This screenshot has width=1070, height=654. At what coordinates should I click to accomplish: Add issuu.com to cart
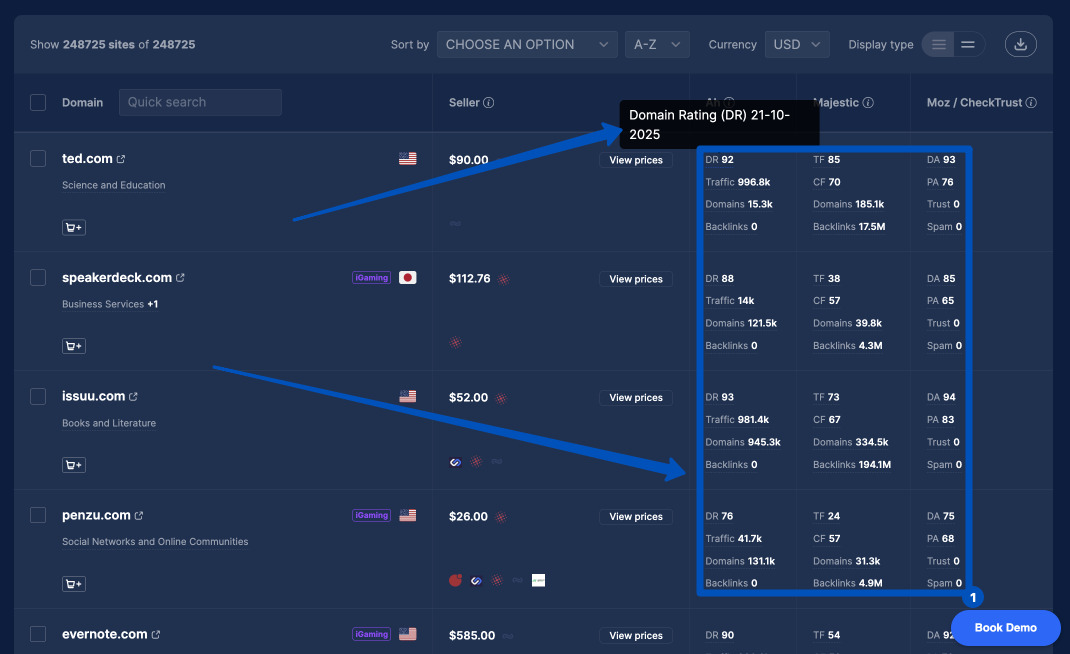point(73,465)
